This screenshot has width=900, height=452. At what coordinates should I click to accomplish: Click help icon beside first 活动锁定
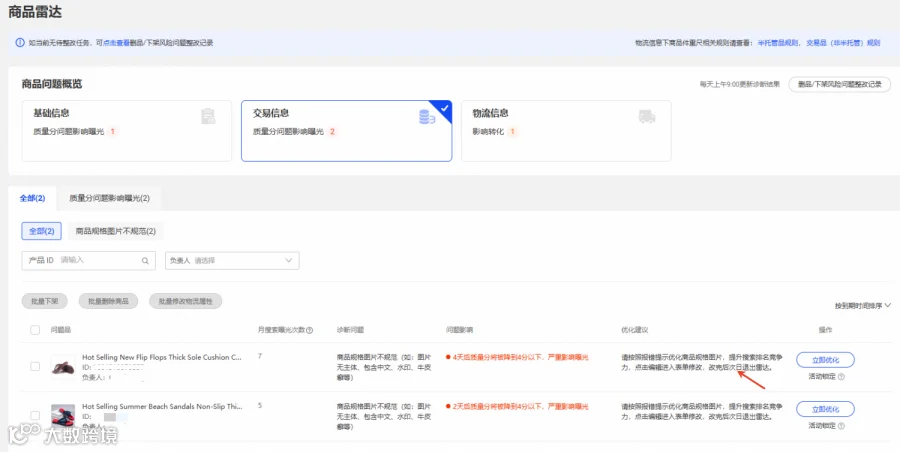pos(841,377)
